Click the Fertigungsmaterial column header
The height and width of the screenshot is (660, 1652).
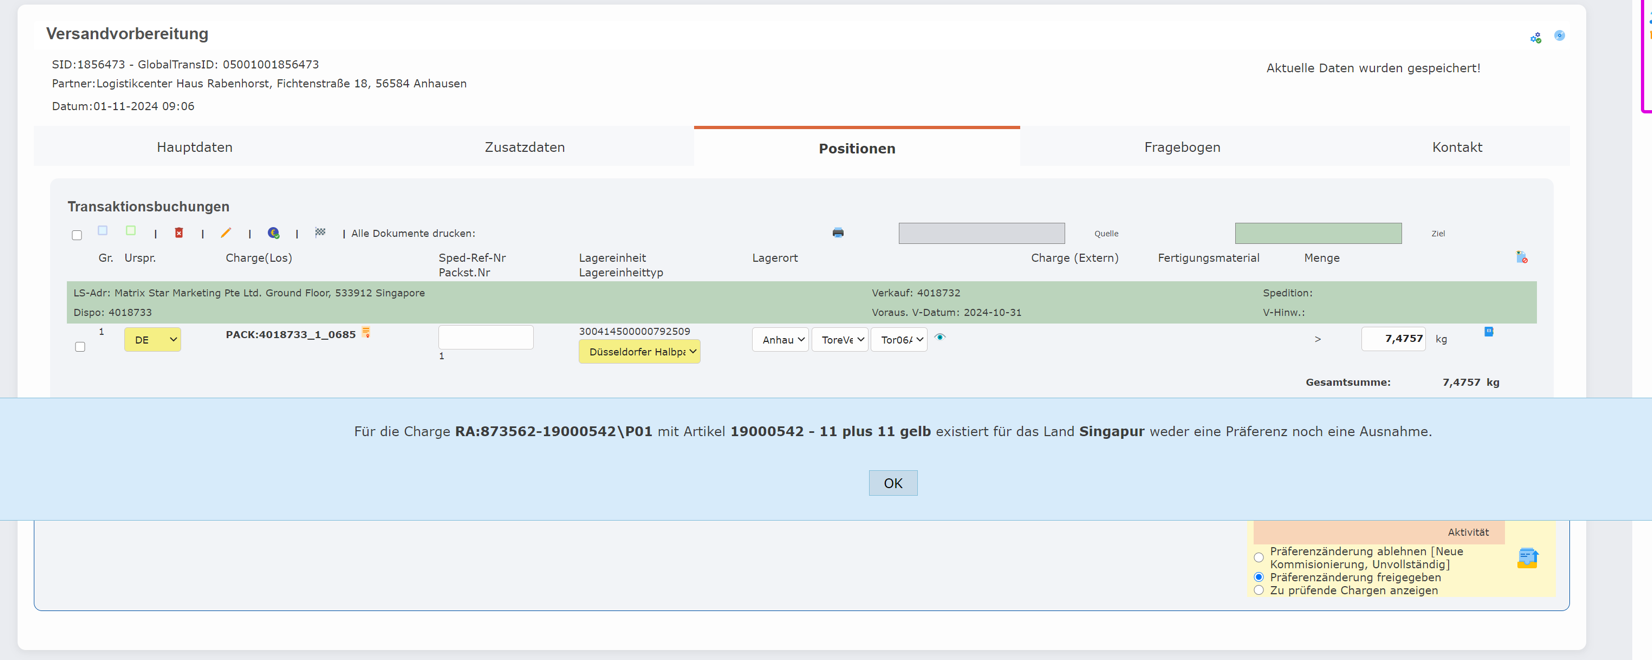1209,258
